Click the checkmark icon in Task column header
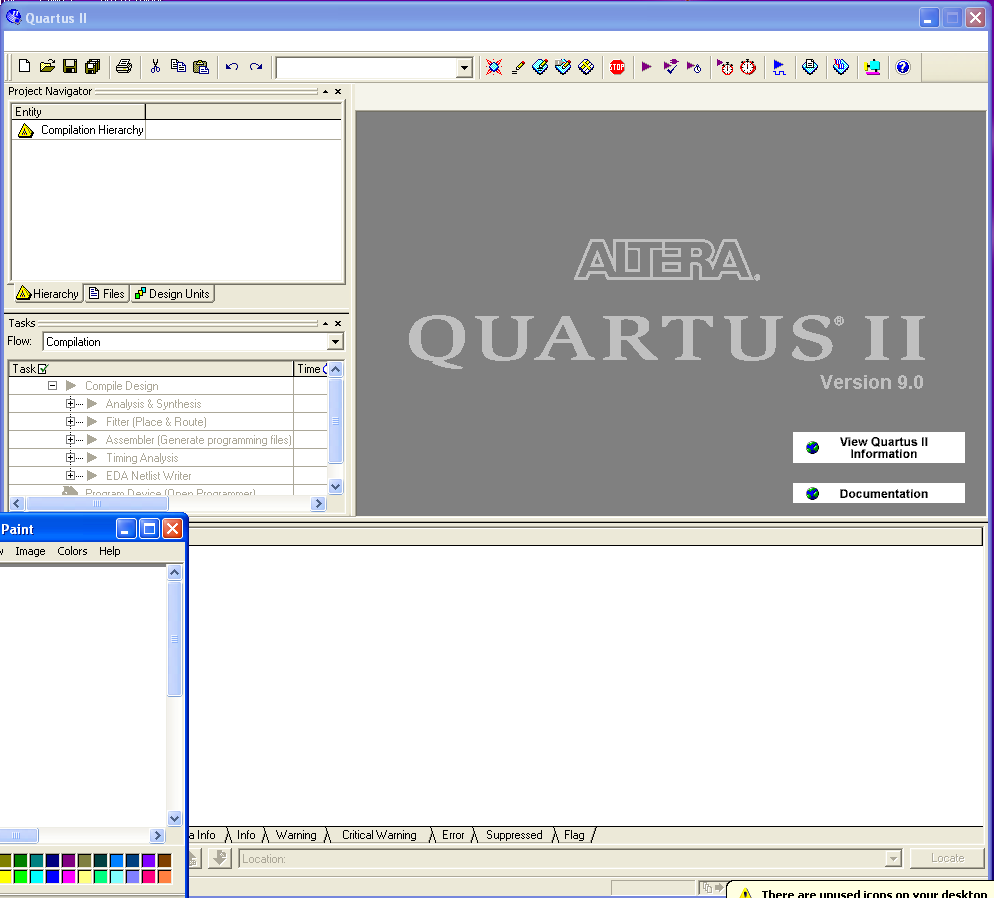 point(43,369)
